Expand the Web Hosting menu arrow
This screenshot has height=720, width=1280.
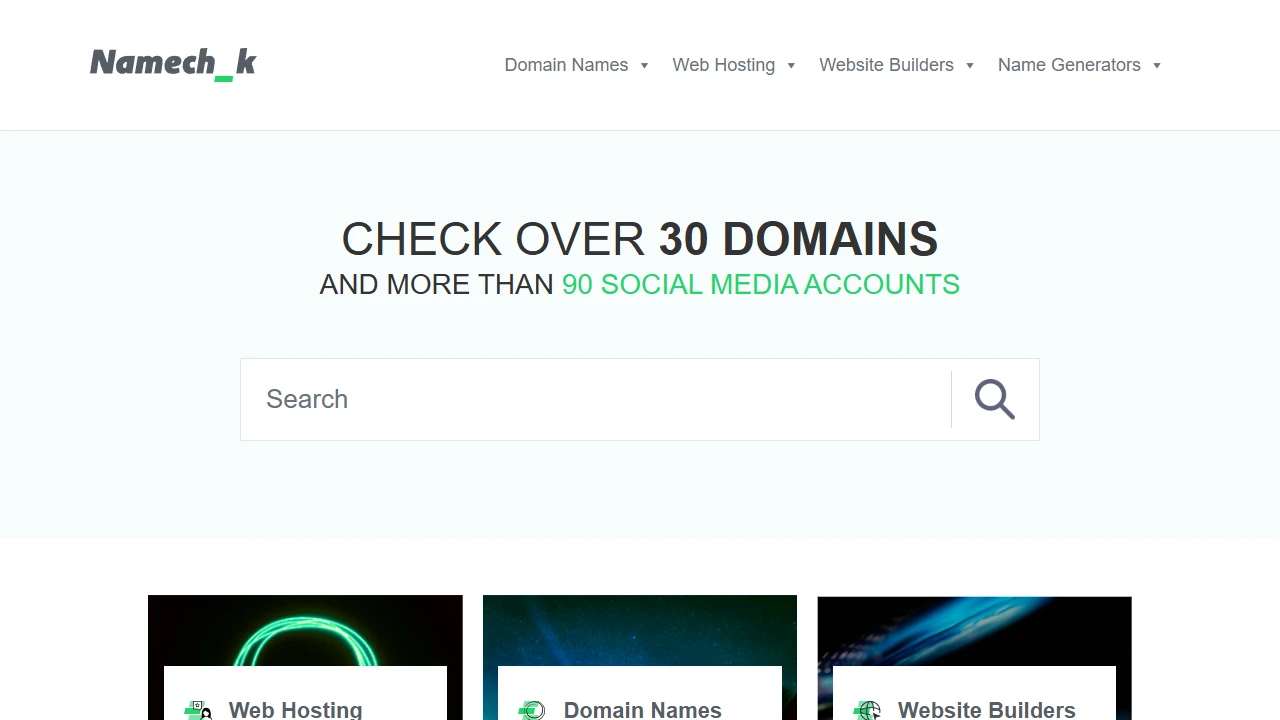click(791, 66)
